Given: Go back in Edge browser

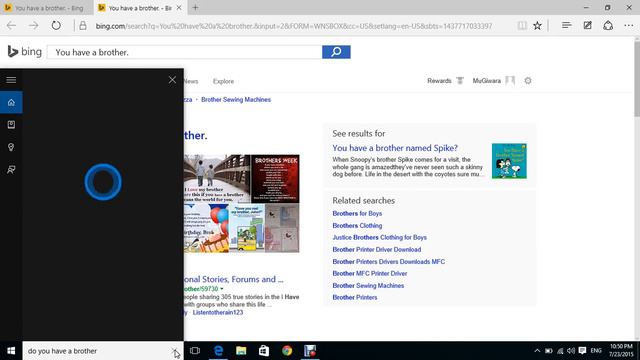Looking at the screenshot, I should click(x=11, y=26).
